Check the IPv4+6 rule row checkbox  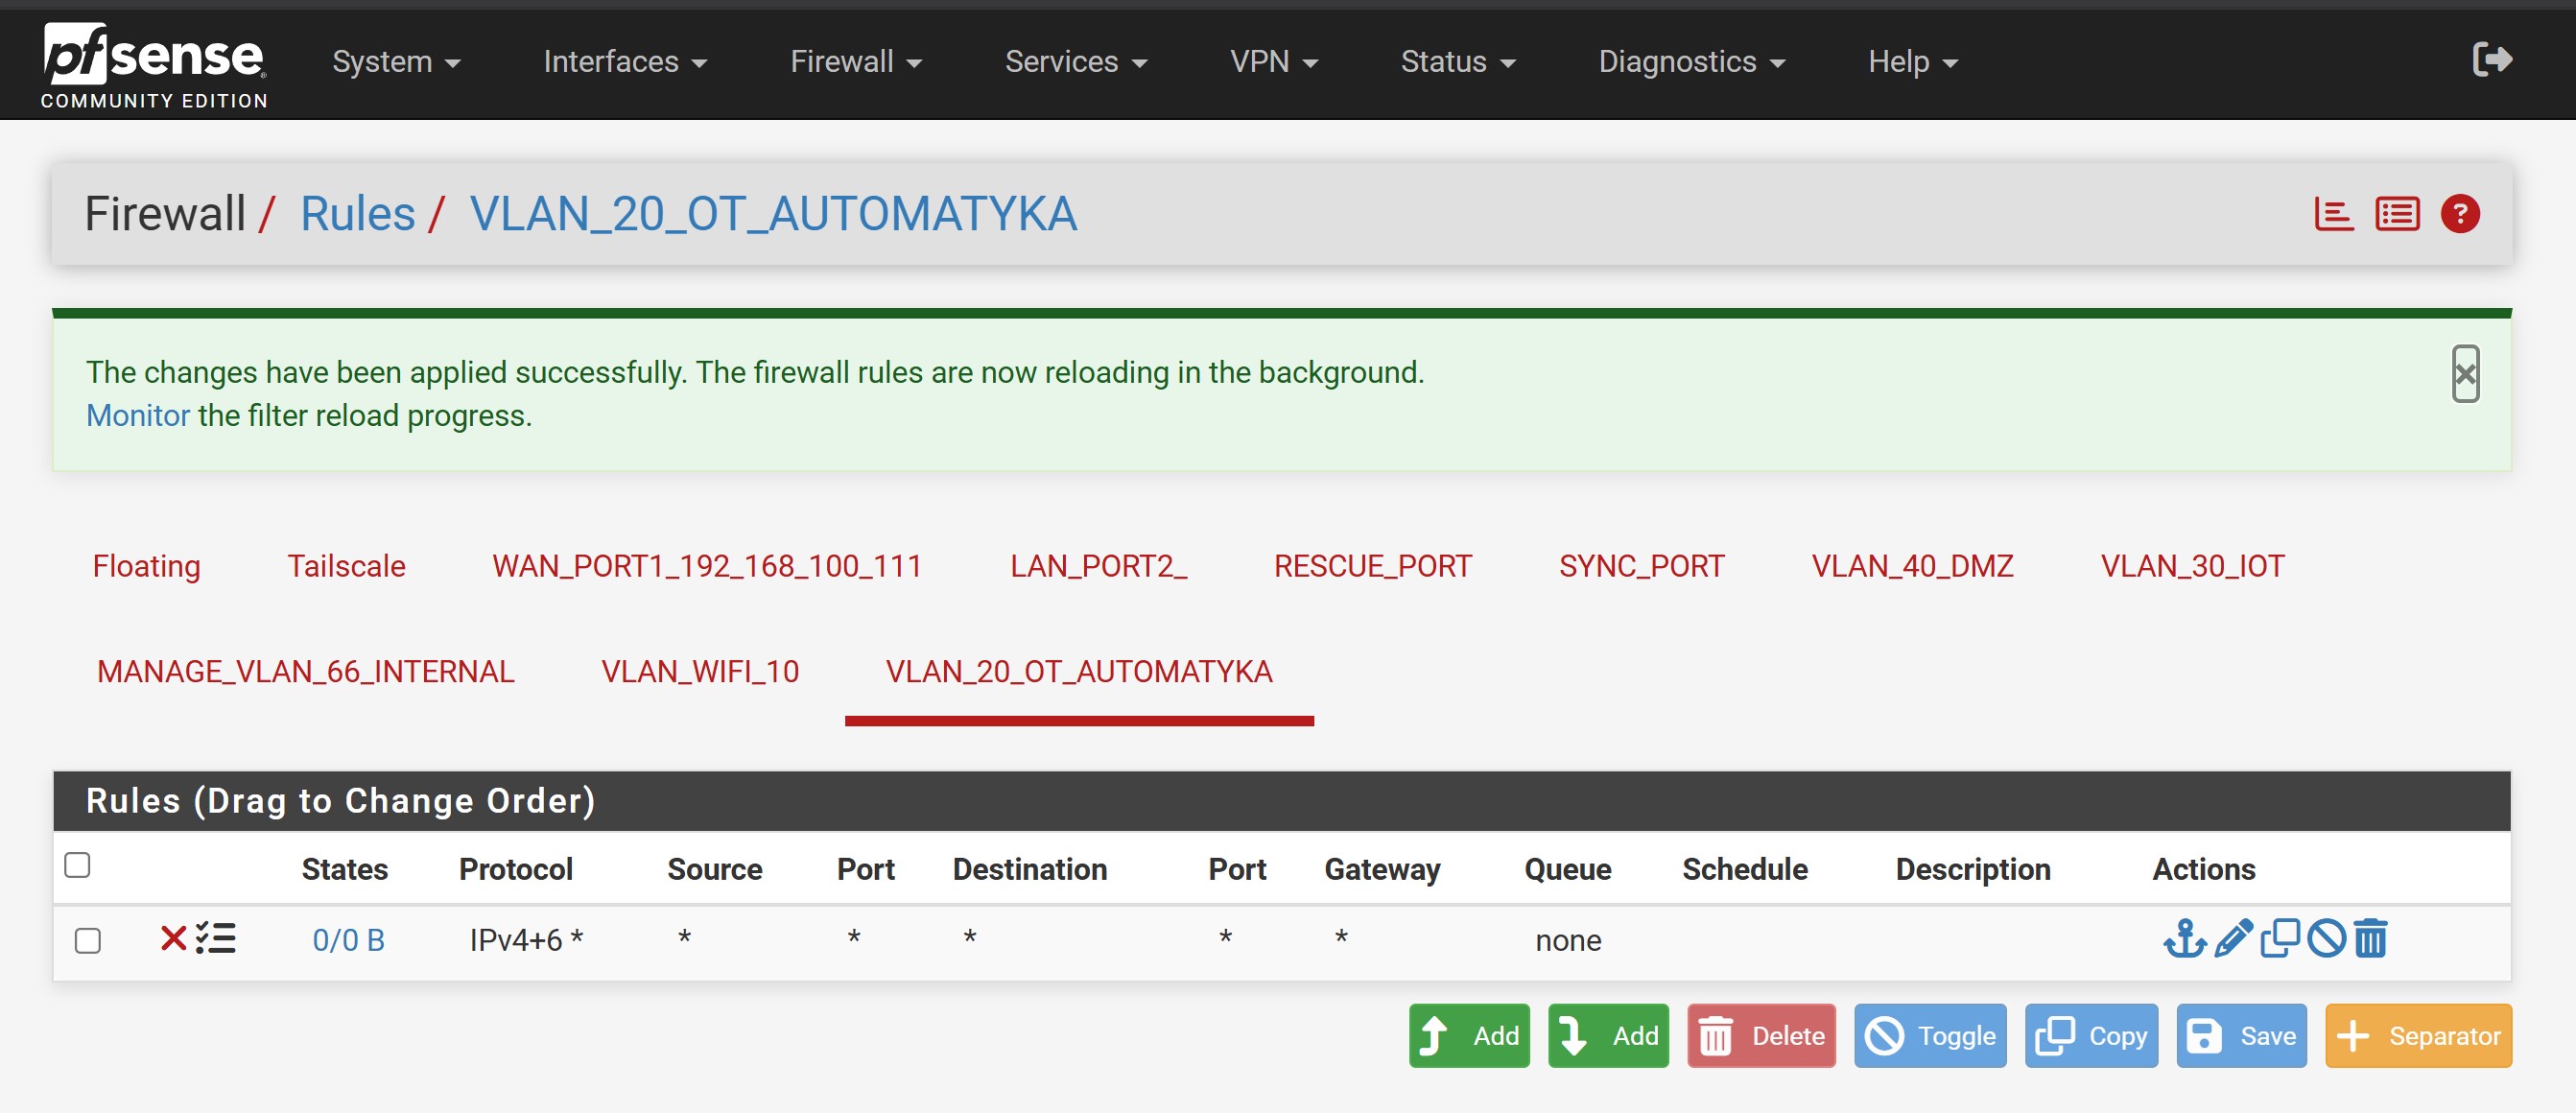88,941
